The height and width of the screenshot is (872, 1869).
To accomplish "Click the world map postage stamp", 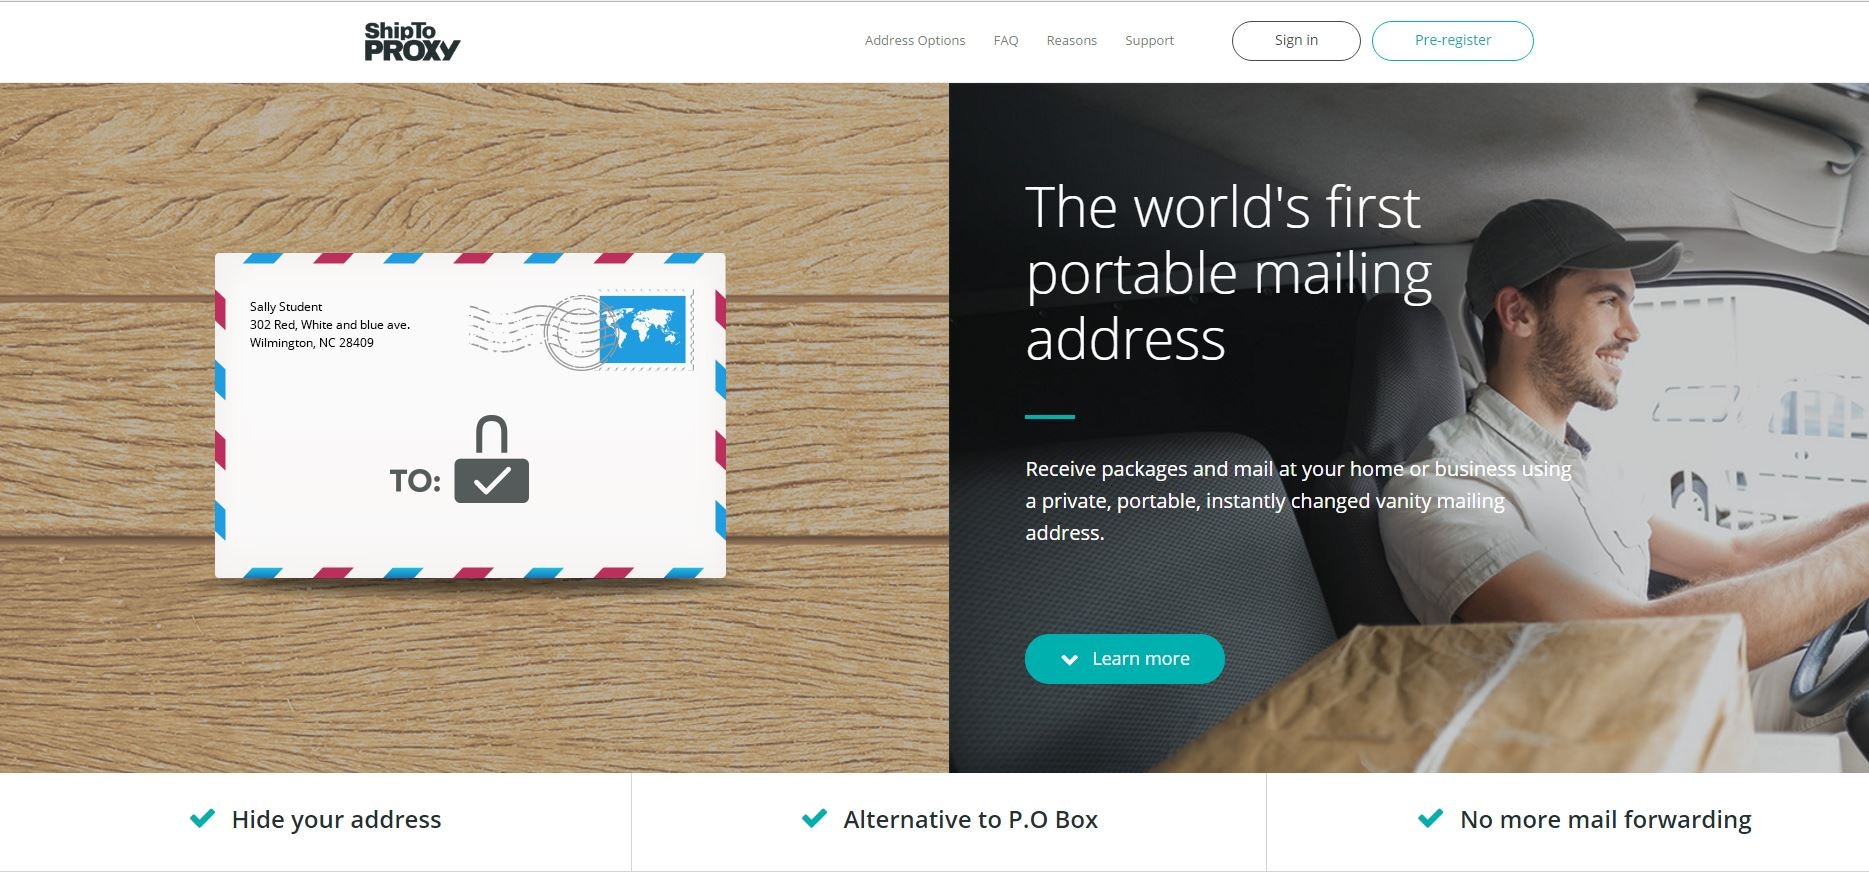I will click(x=646, y=330).
